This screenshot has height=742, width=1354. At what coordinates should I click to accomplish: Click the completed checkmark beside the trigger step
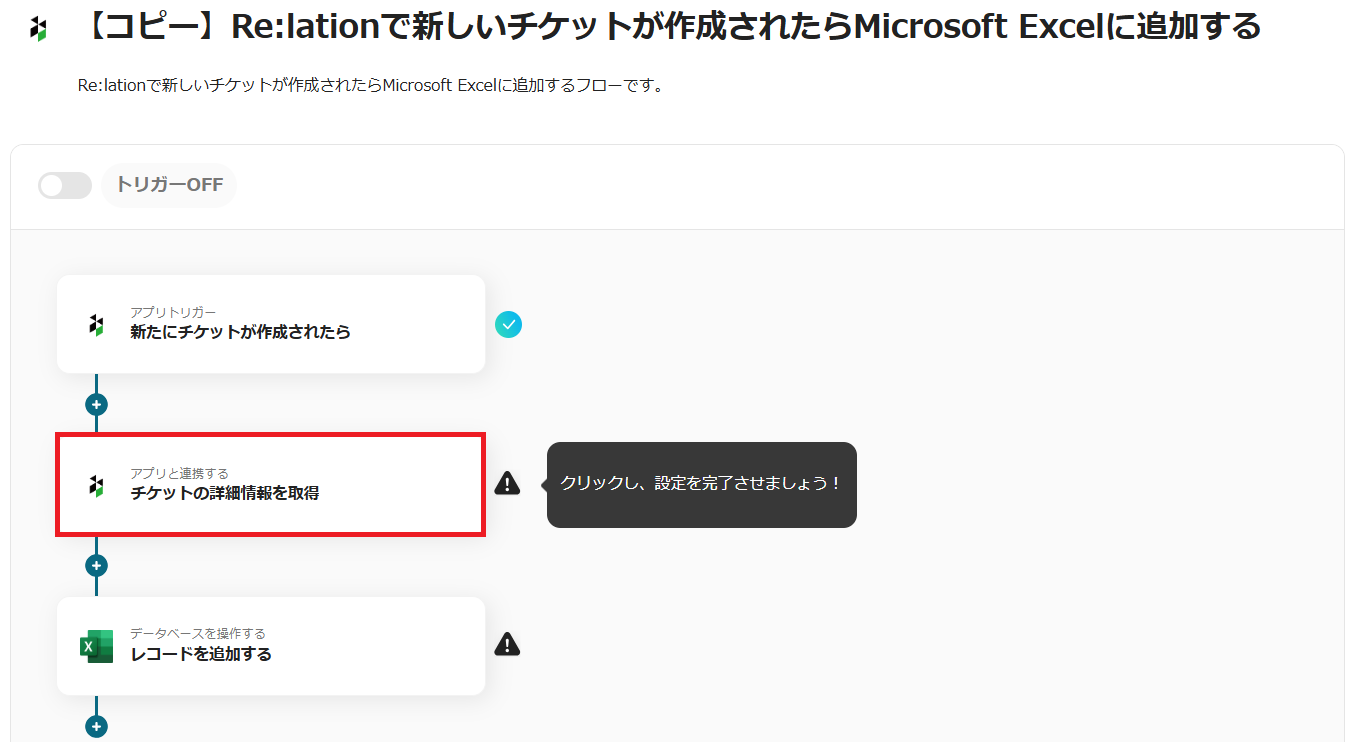pos(509,324)
